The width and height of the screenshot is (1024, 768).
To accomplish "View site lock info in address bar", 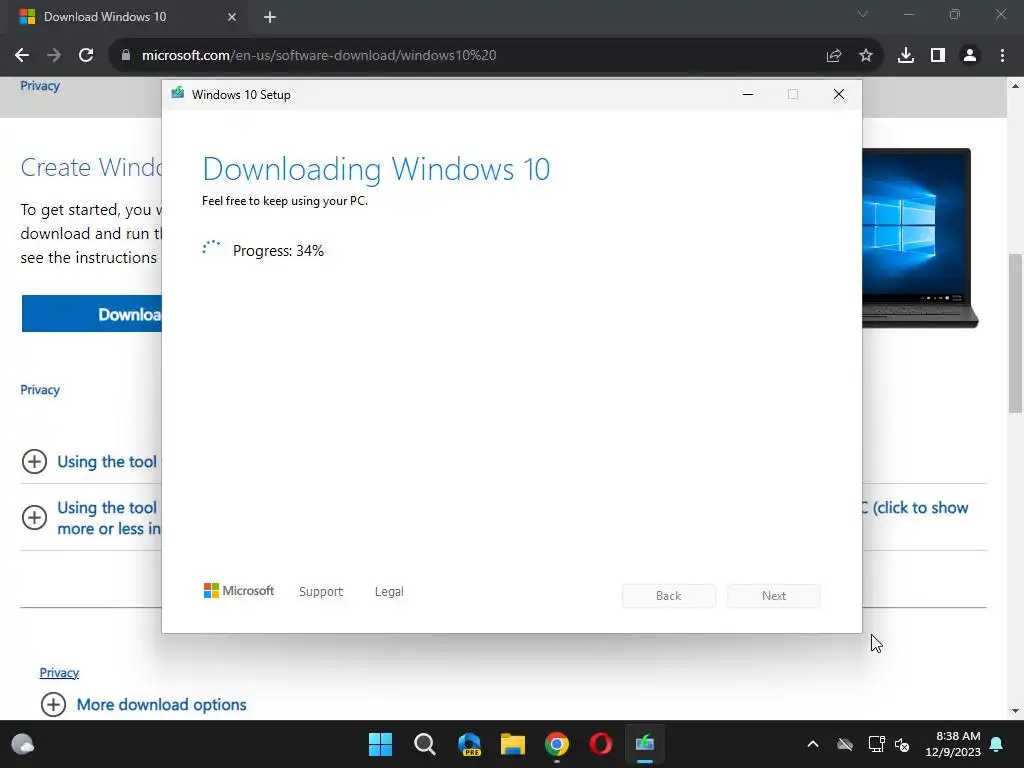I will pos(125,56).
